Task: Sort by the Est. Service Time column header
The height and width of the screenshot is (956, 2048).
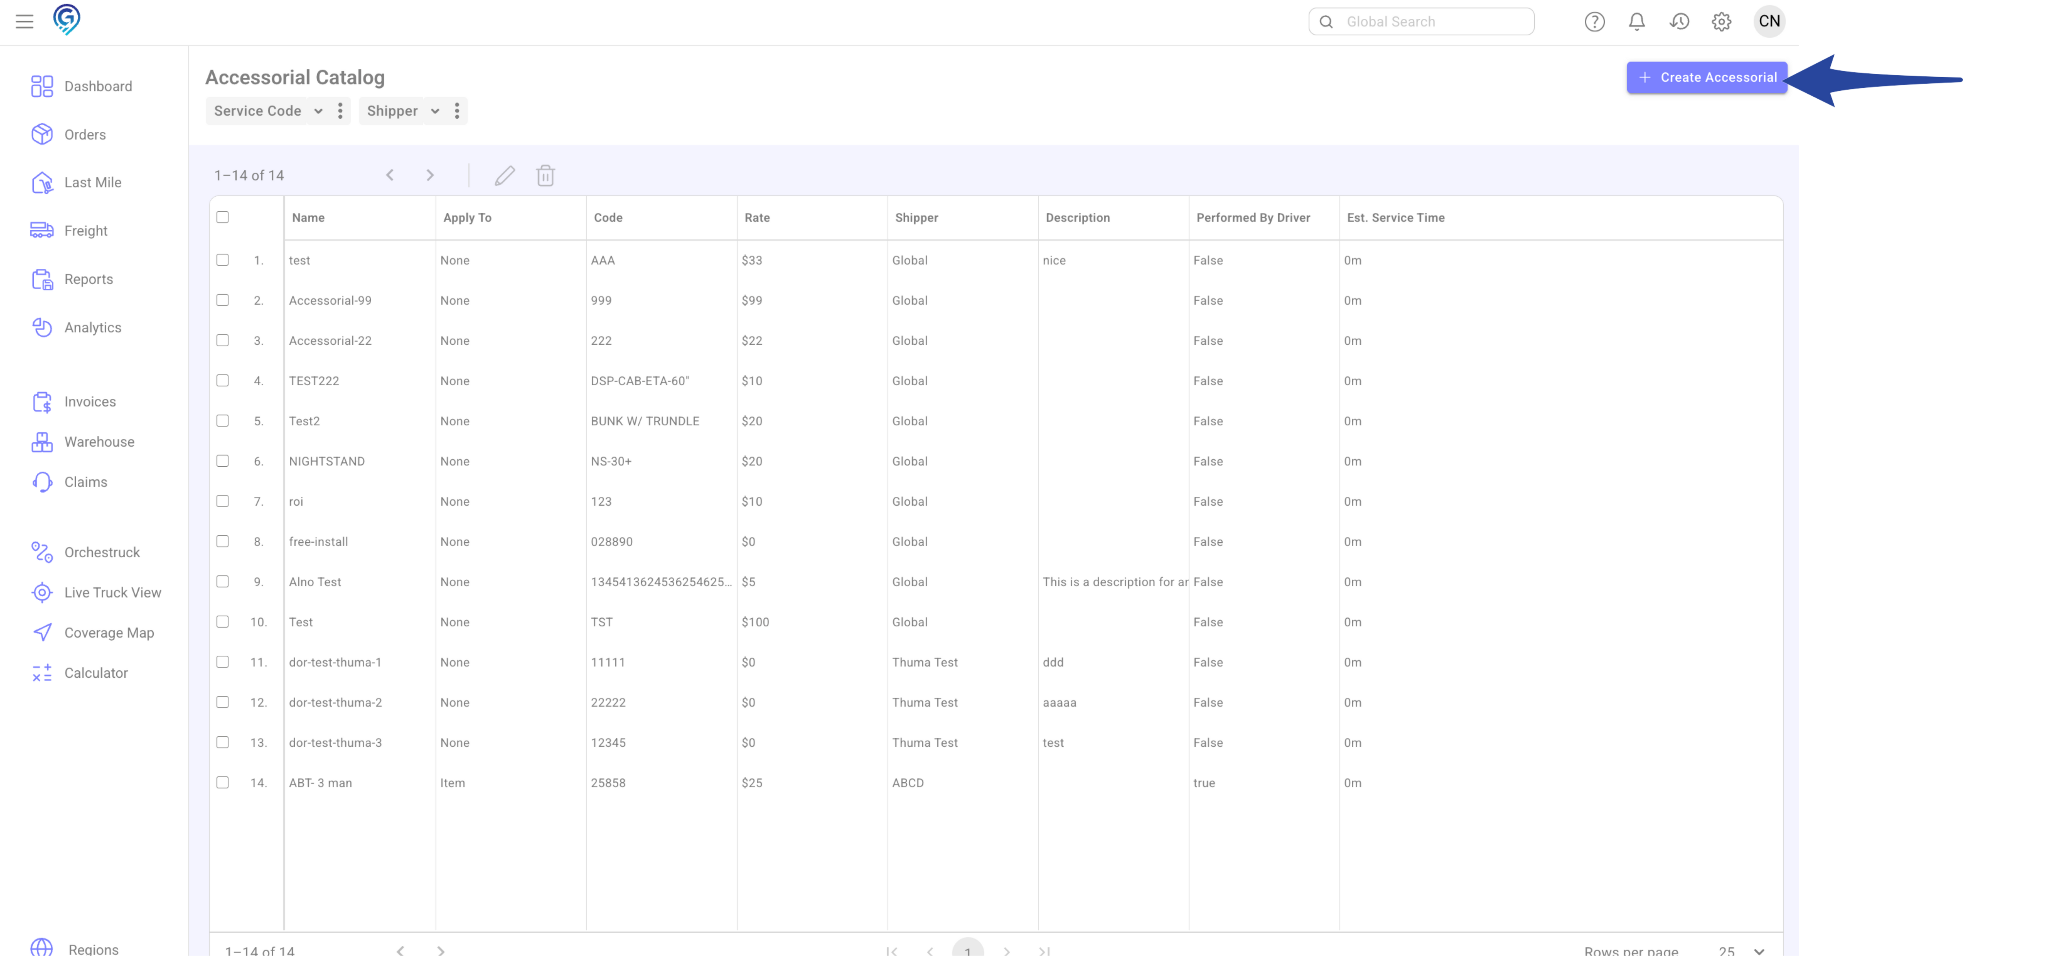Action: tap(1396, 217)
